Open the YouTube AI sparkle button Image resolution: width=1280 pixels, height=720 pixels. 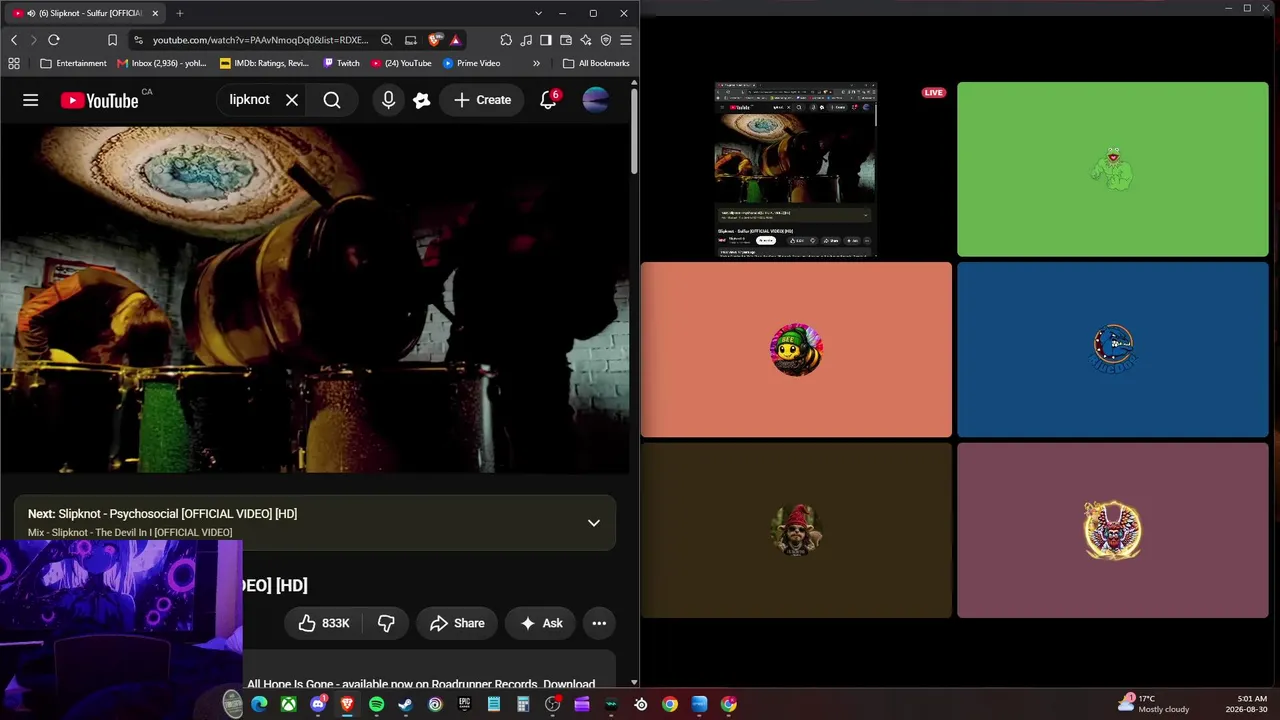(x=422, y=100)
